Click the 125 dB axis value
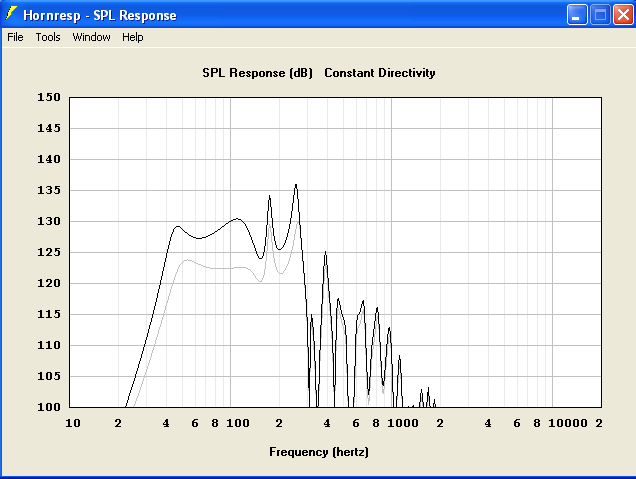The width and height of the screenshot is (636, 479). 49,252
